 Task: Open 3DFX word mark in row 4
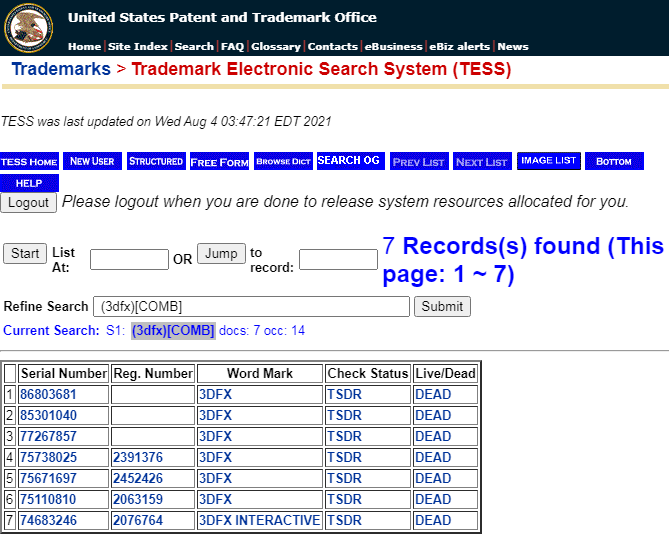[215, 457]
